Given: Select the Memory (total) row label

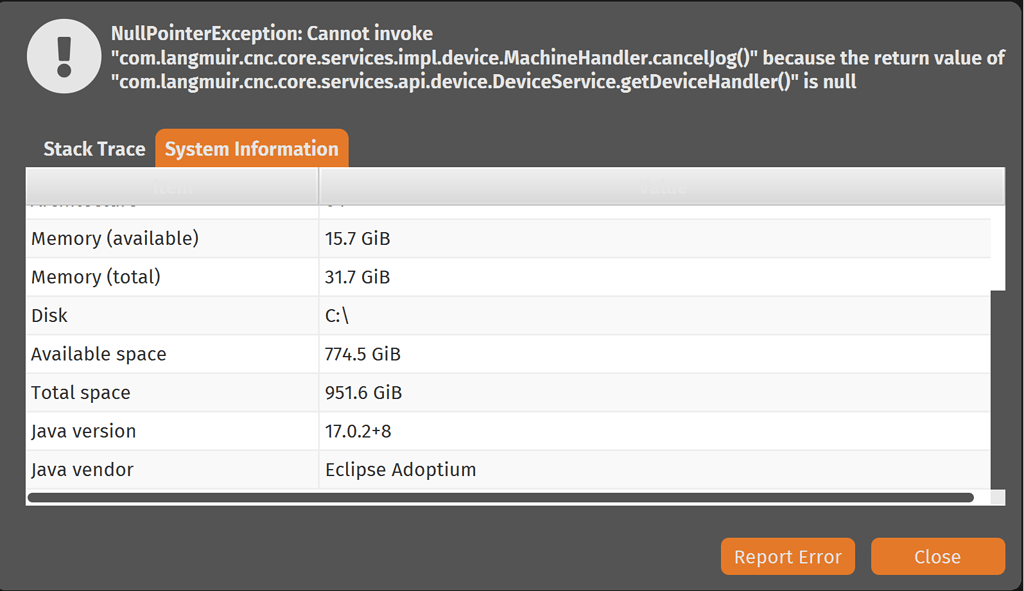Looking at the screenshot, I should coord(96,277).
